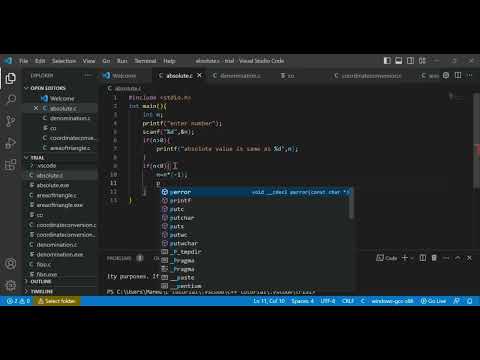Choose perror suggestion

coord(256,192)
